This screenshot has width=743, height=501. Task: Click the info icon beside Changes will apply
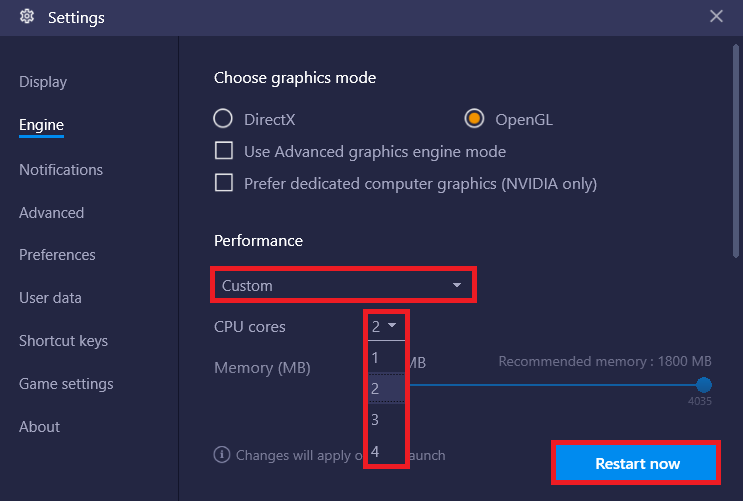click(x=221, y=455)
